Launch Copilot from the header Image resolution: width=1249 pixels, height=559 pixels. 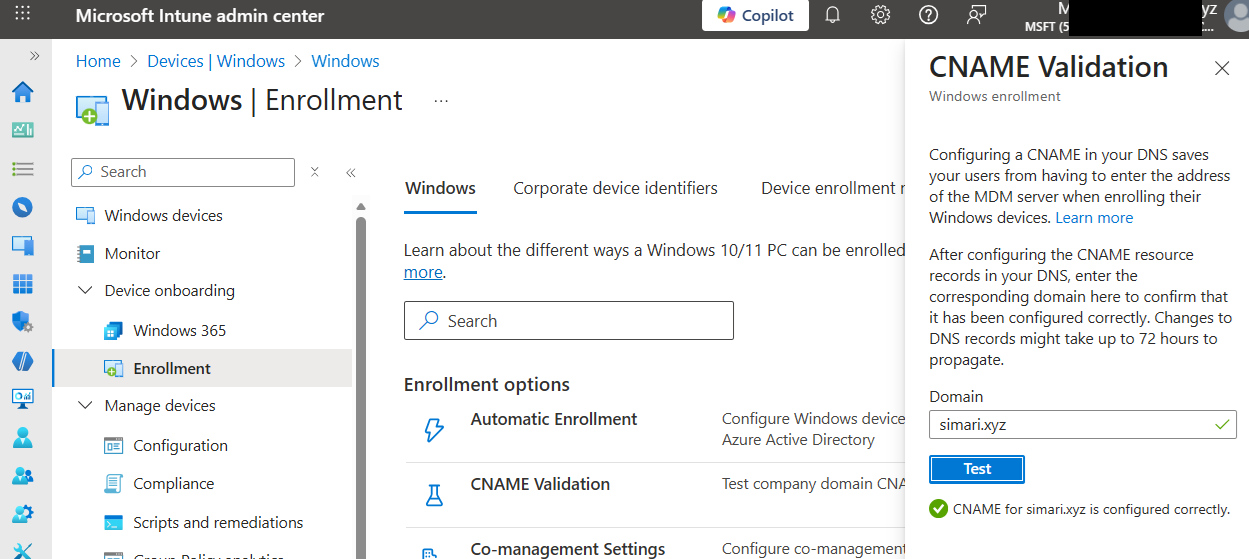coord(755,15)
